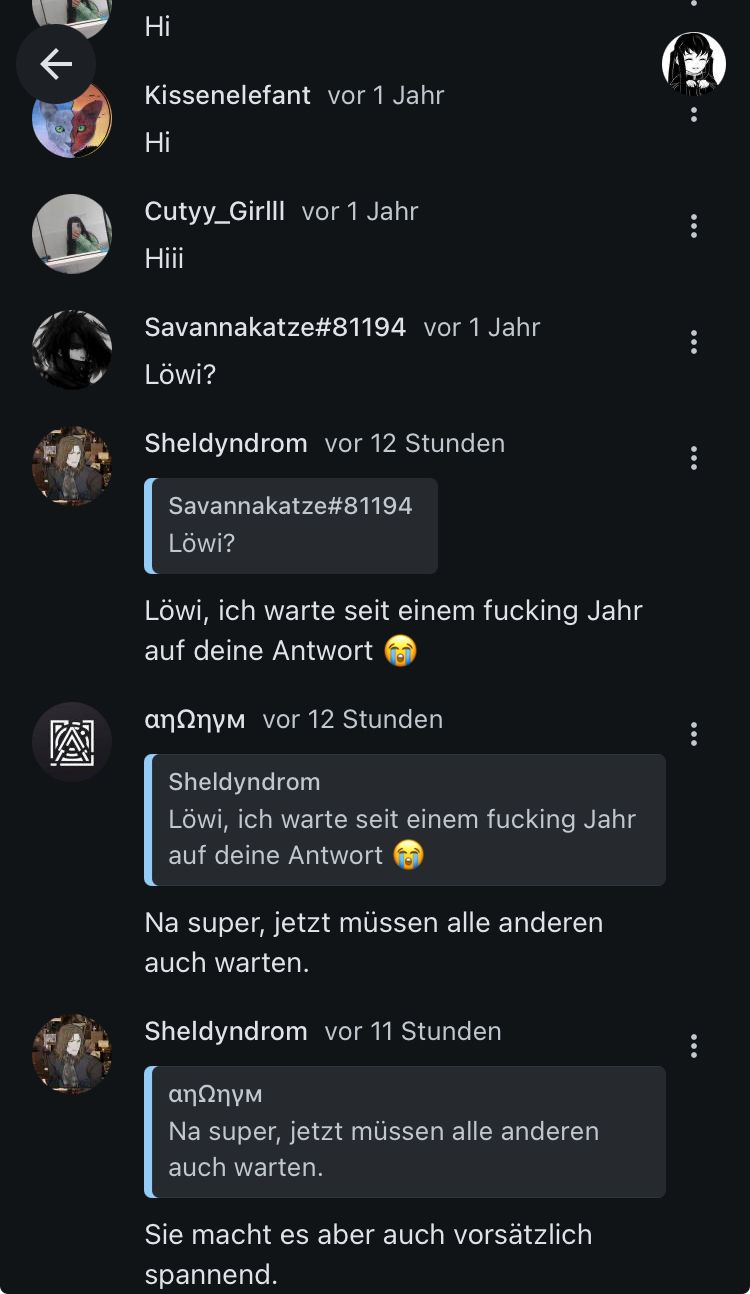Viewport: 750px width, 1294px height.
Task: Open options on Sheldyndrom's 12 Stunden comment
Action: pyautogui.click(x=694, y=458)
